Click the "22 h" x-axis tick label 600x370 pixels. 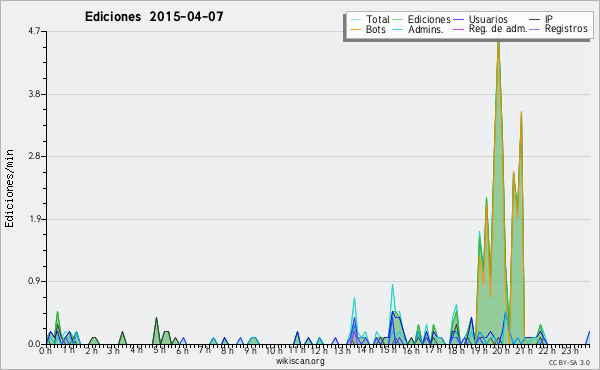(547, 350)
